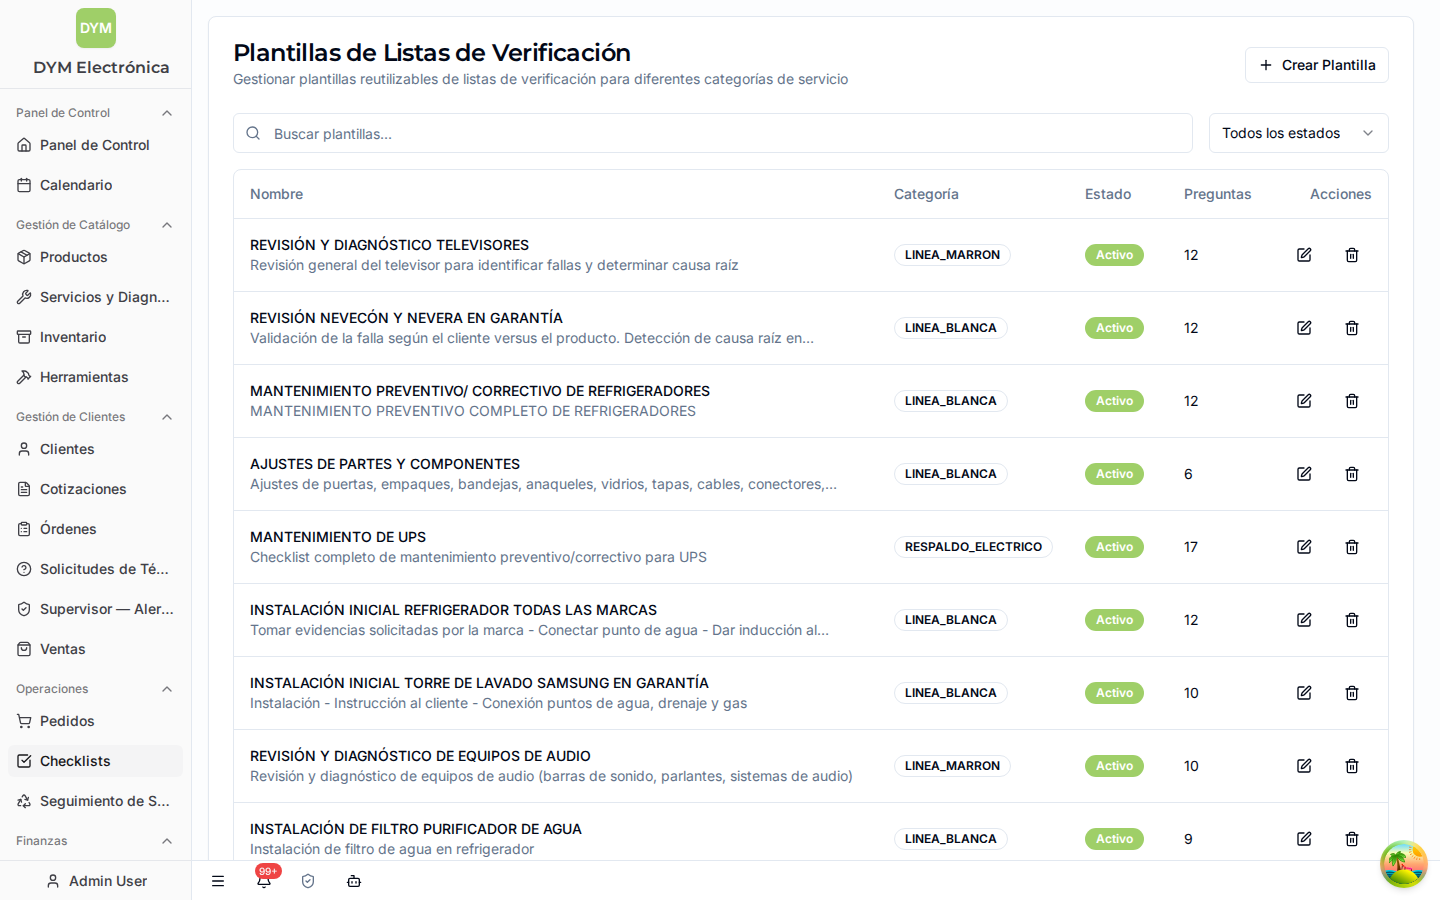Delete MANTENIMIENTO PREVENTIVO/ CORRECTIVO DE REFRIGERADORES template
Viewport: 1440px width, 900px height.
click(1352, 401)
